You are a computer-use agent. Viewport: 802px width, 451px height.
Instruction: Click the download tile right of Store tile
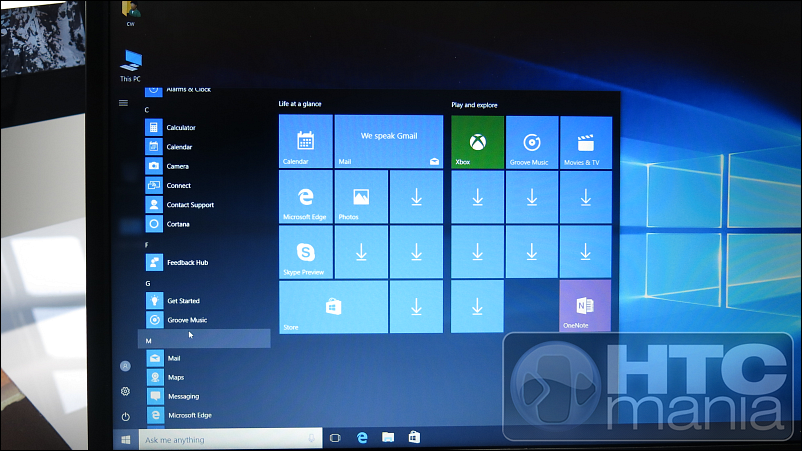(x=416, y=307)
